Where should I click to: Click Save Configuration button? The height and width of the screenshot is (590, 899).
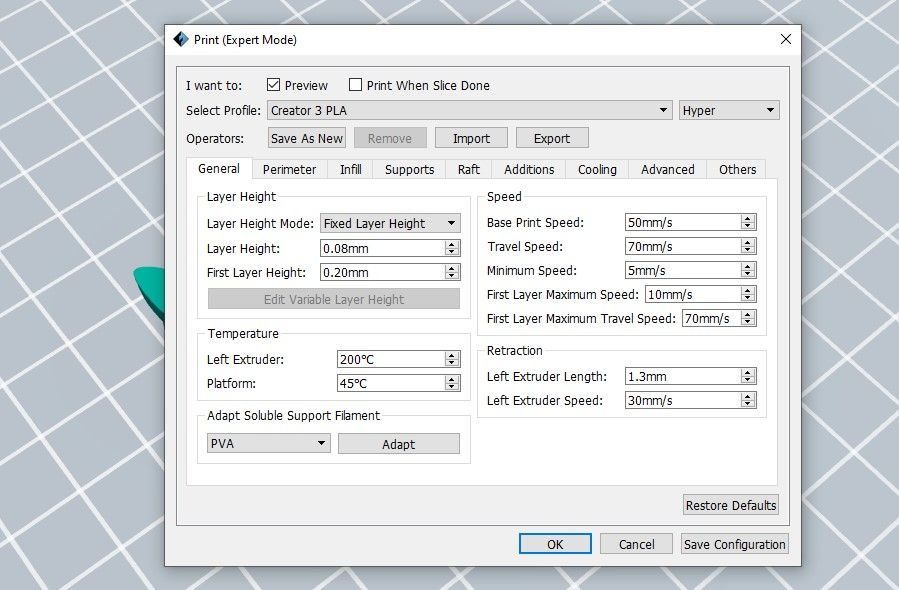pos(734,545)
